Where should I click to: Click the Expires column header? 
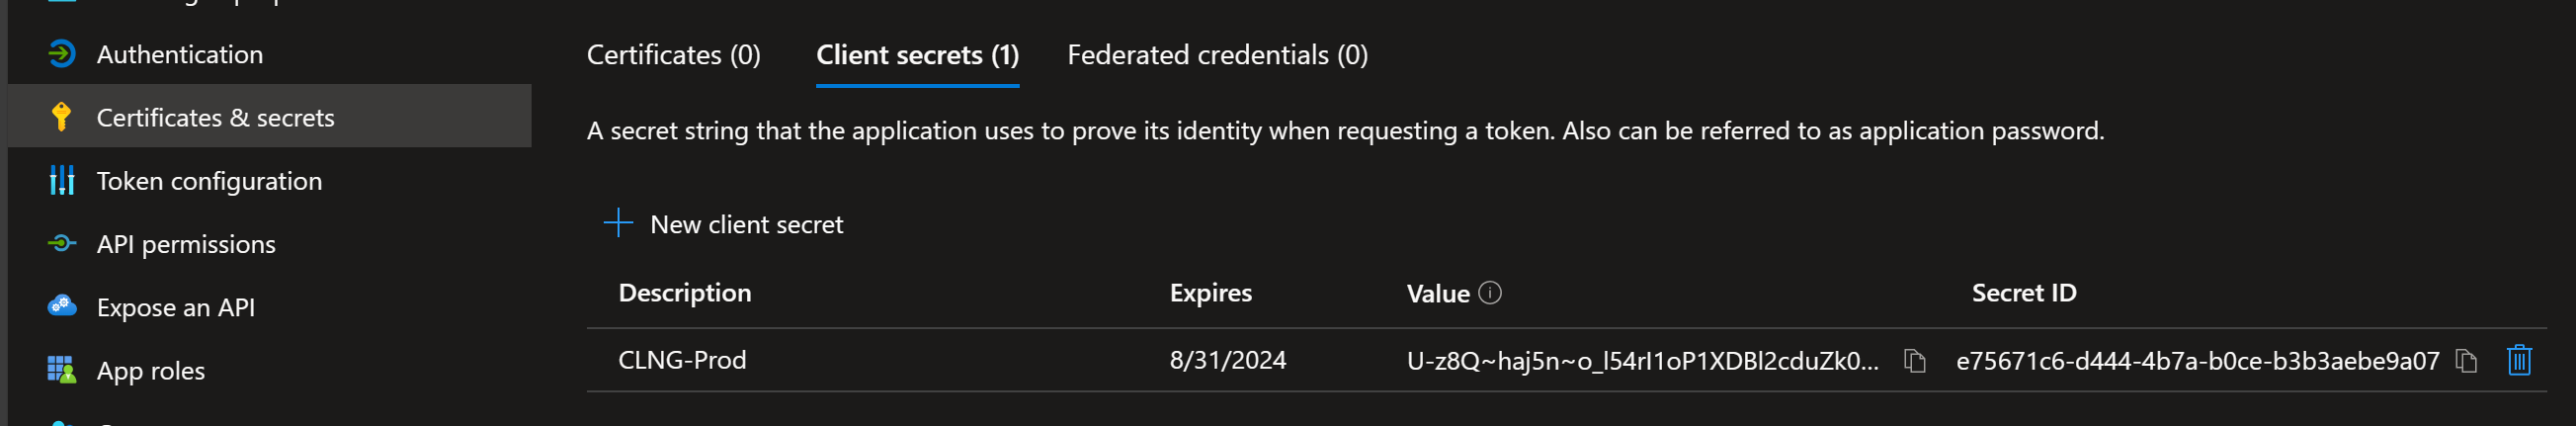[1210, 293]
